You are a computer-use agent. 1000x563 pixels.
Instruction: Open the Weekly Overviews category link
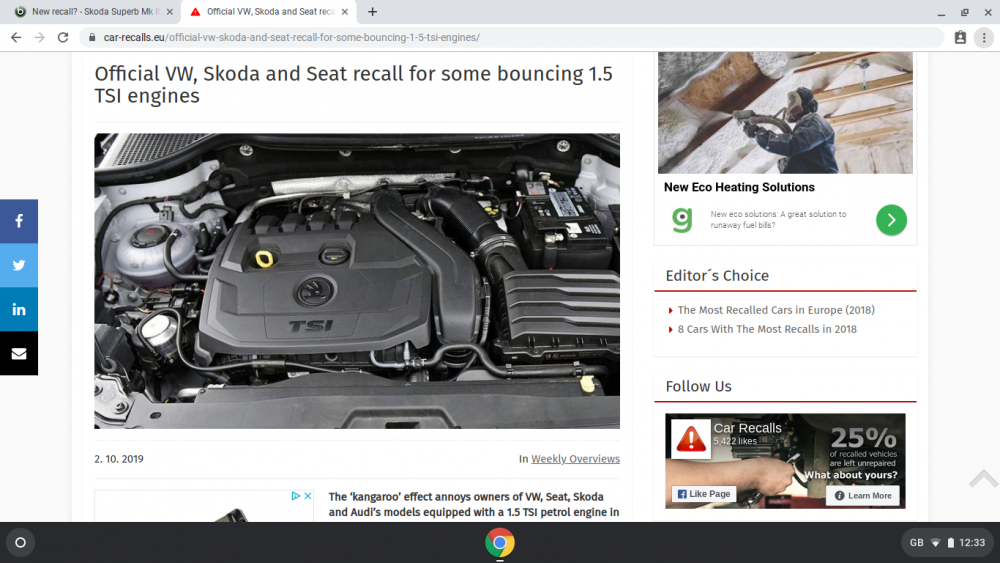[x=575, y=459]
